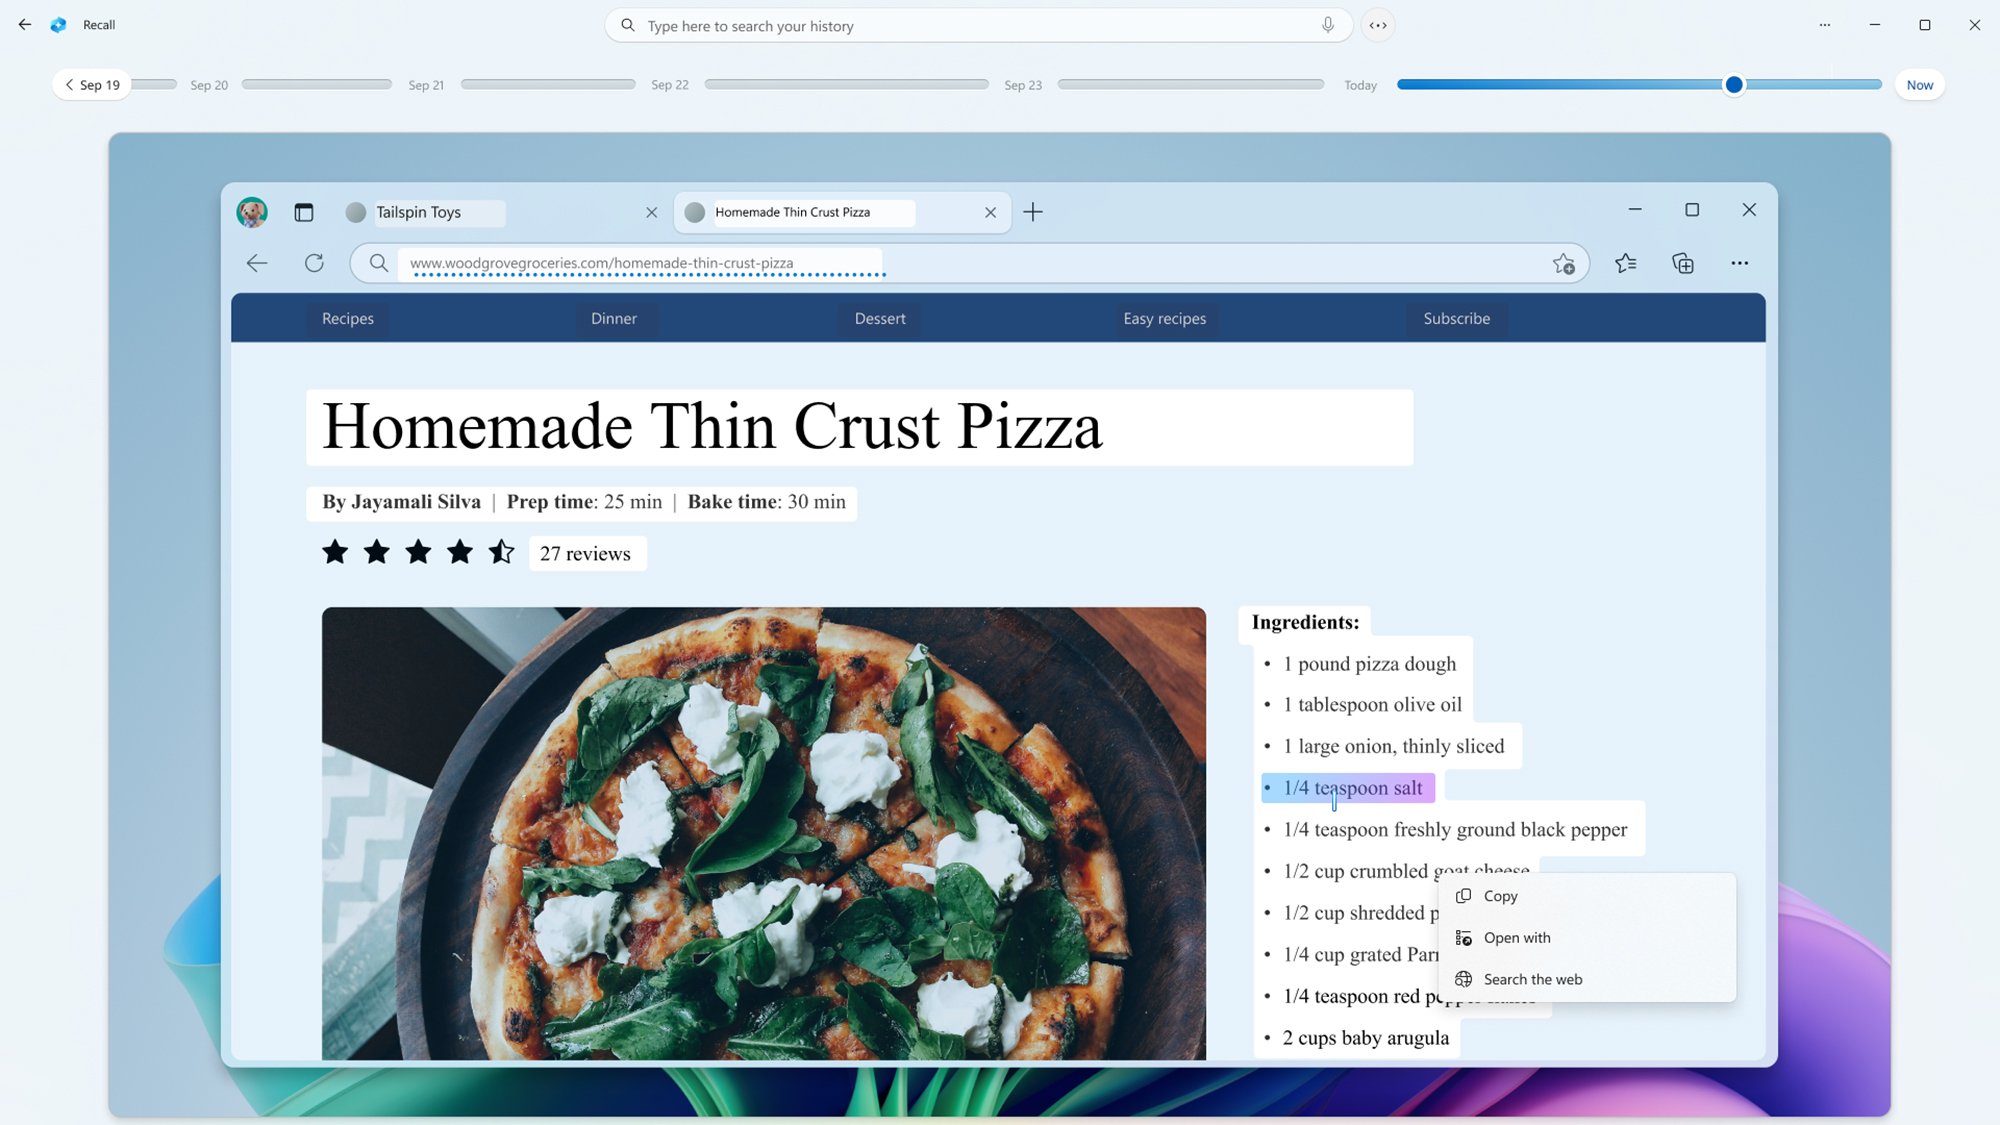Open the Dessert navigation link
This screenshot has width=2000, height=1125.
click(x=880, y=318)
